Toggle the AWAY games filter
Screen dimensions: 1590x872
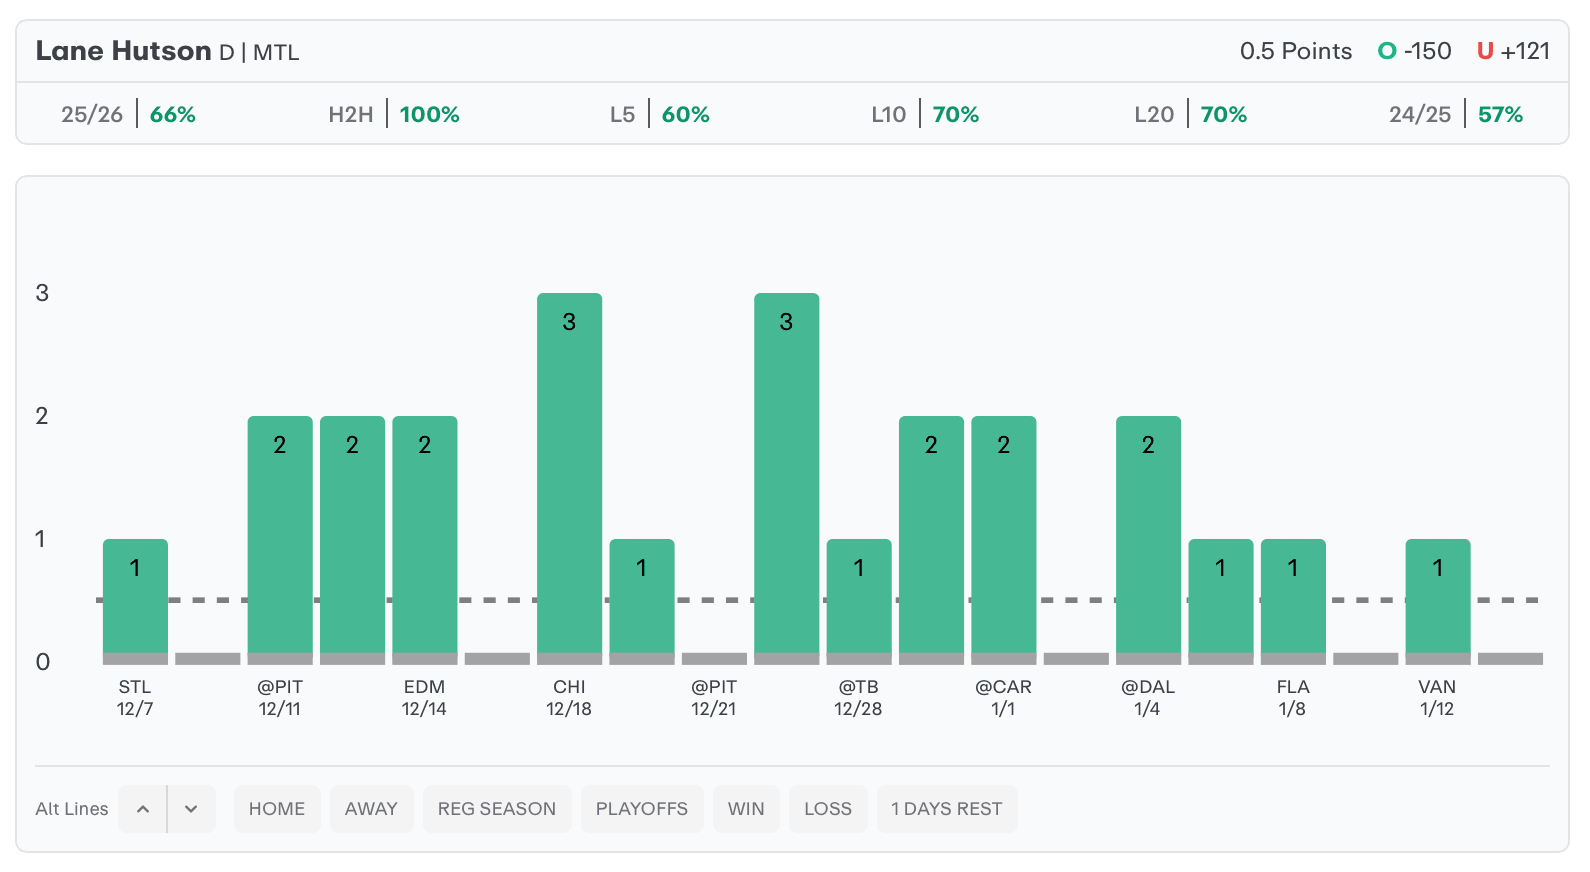click(x=371, y=809)
